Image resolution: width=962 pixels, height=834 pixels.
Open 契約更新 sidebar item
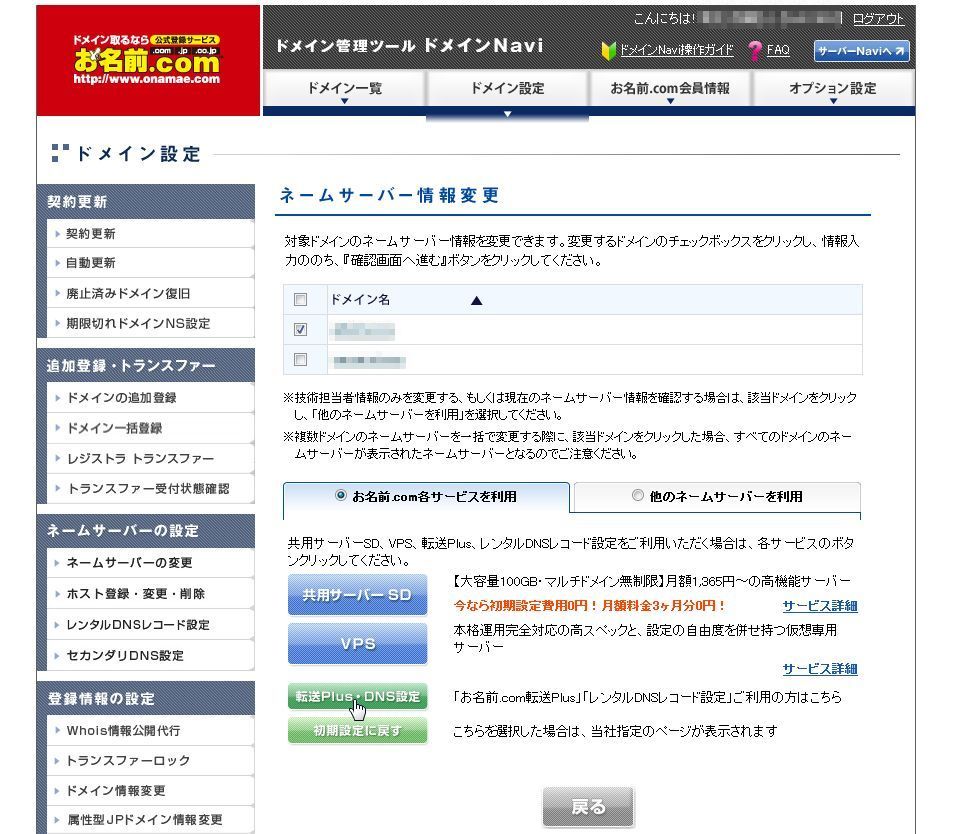pos(150,234)
